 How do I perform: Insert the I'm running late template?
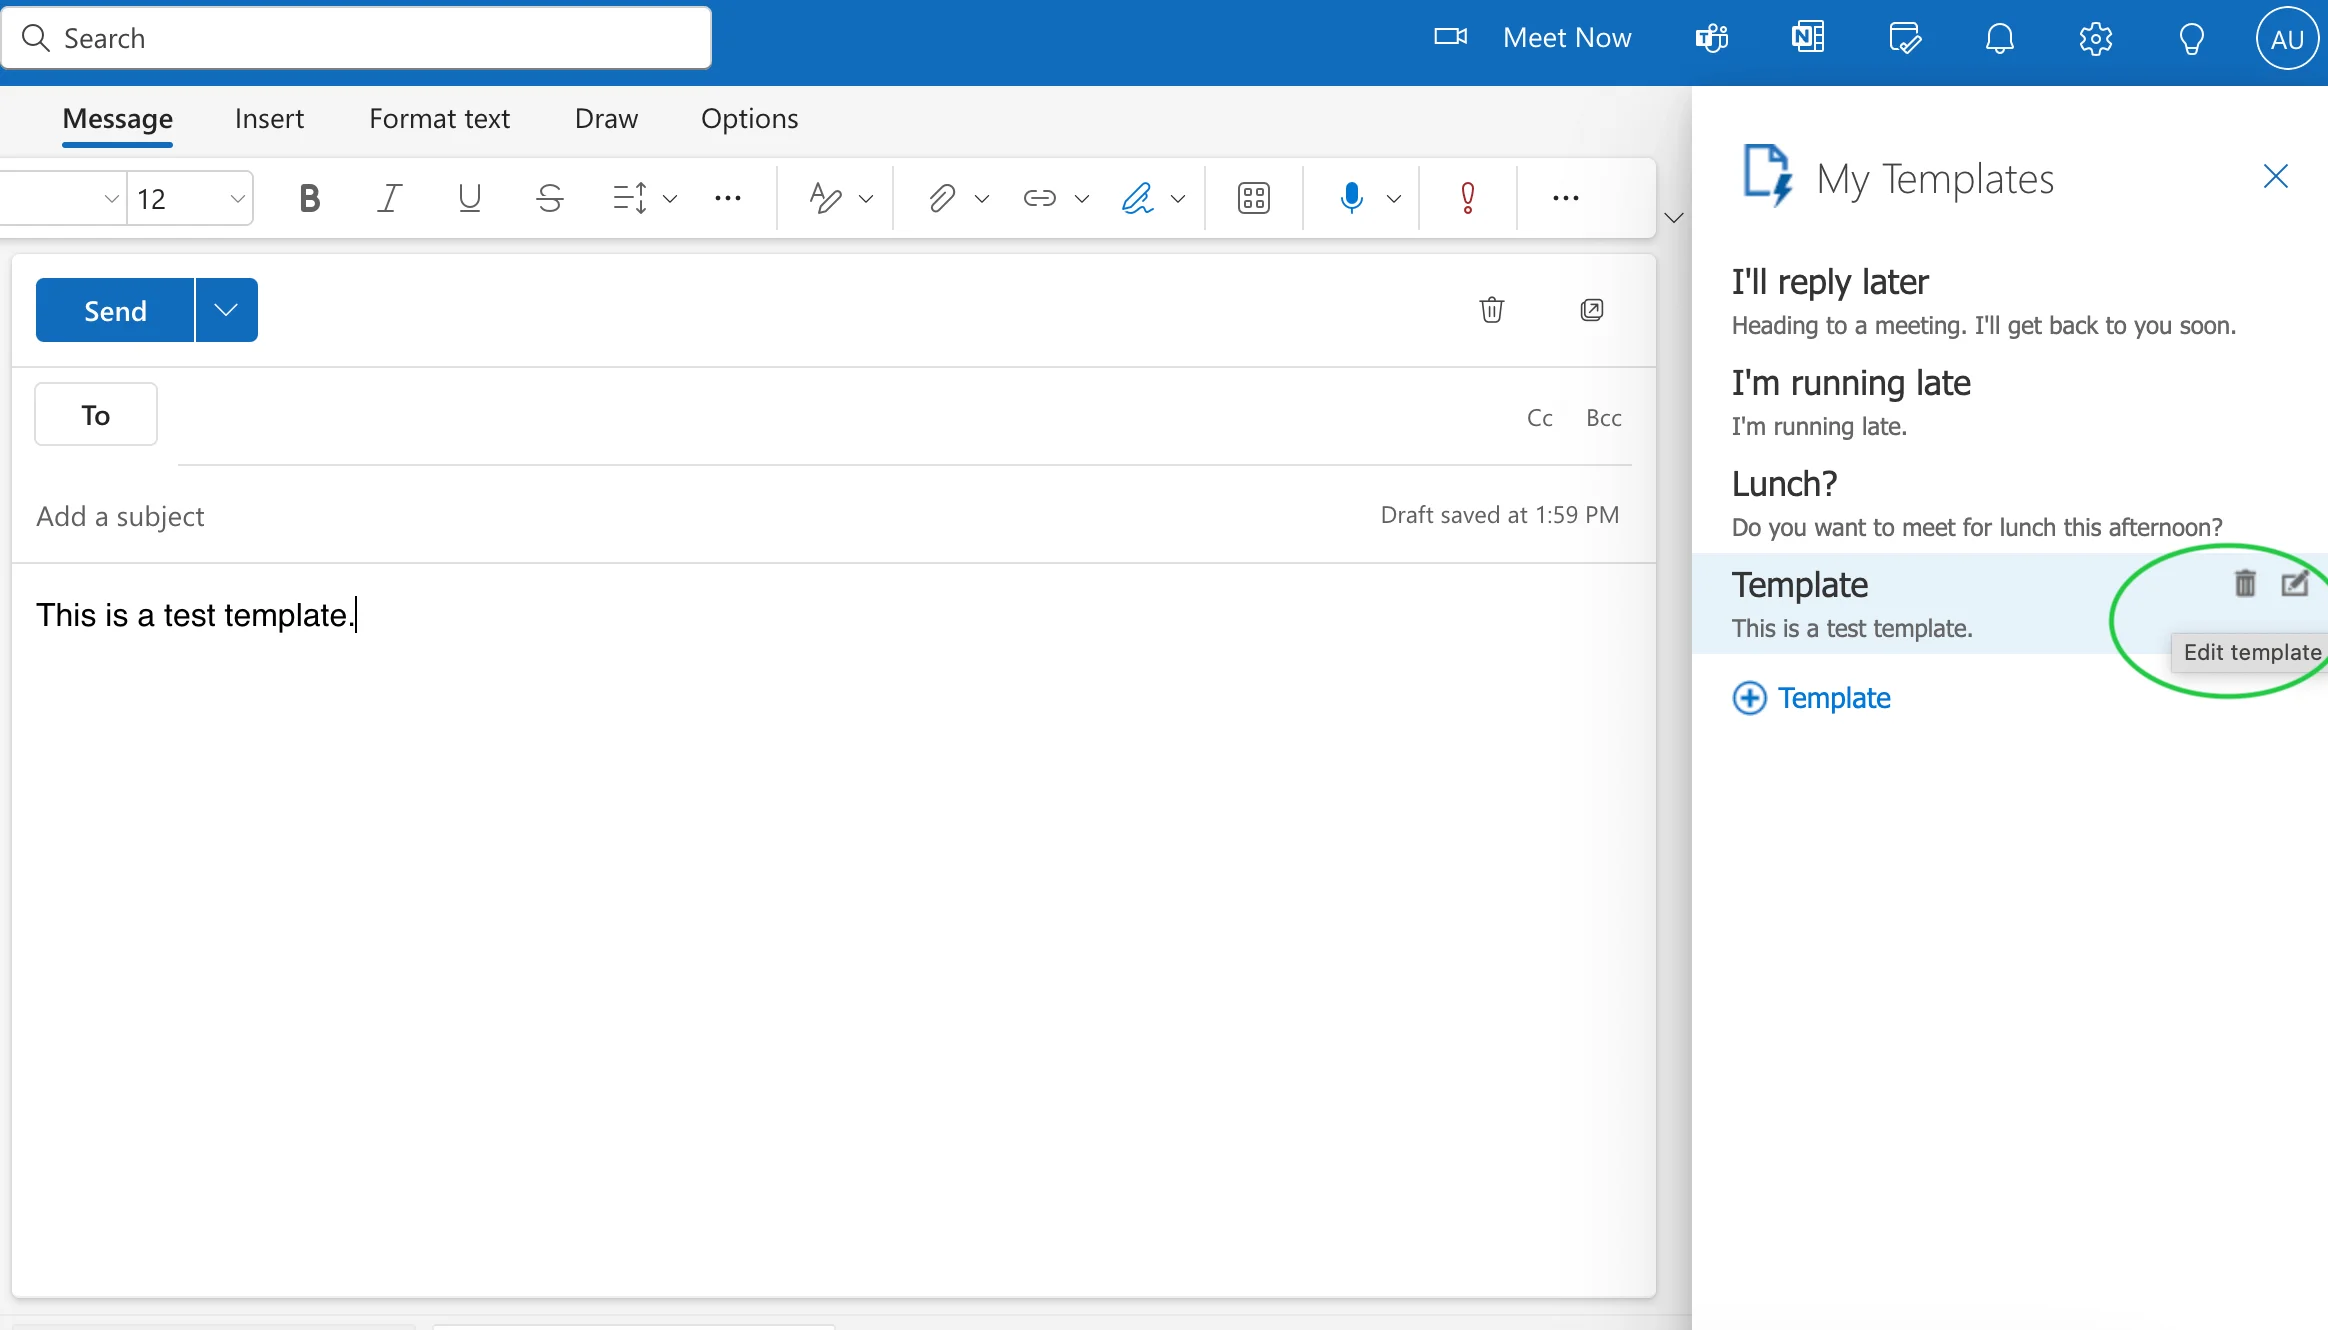[2010, 403]
